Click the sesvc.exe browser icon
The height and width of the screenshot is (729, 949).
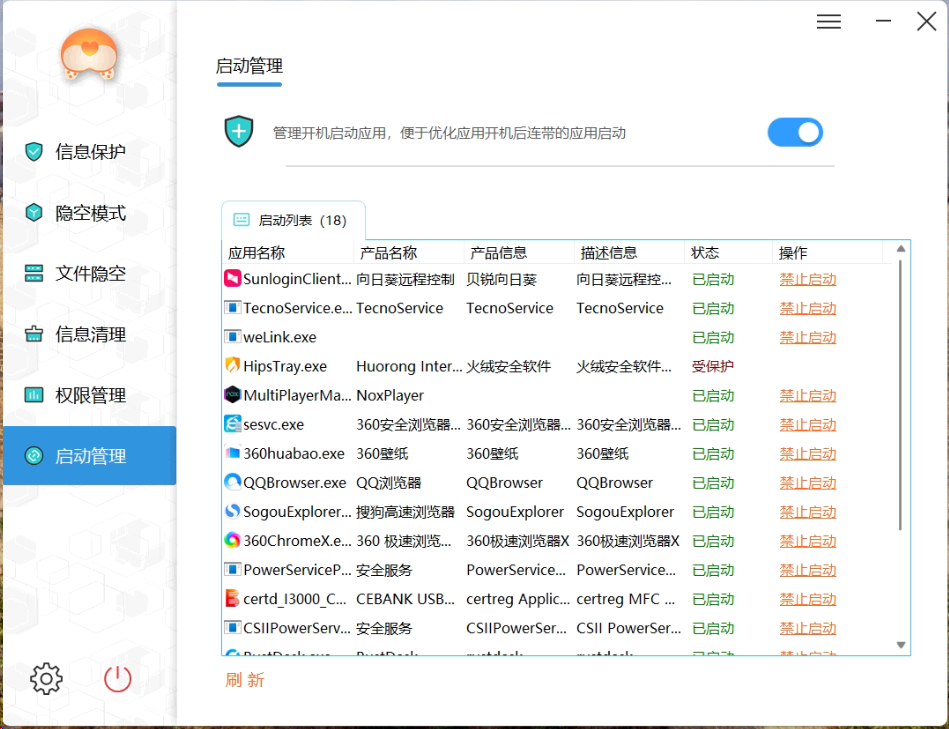pyautogui.click(x=232, y=423)
